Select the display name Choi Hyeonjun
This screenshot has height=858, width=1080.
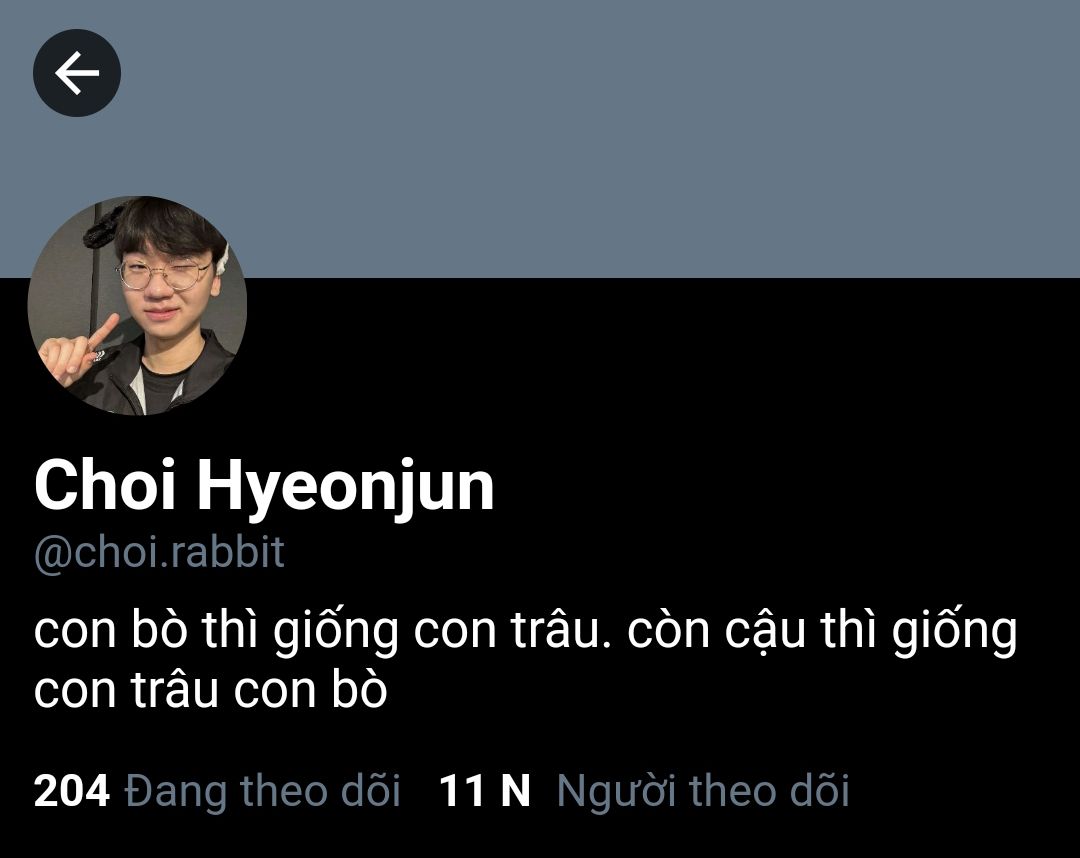pyautogui.click(x=264, y=485)
